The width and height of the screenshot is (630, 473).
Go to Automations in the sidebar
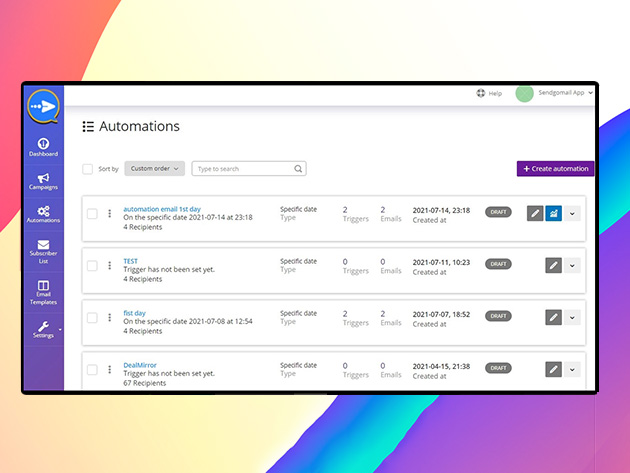click(43, 215)
